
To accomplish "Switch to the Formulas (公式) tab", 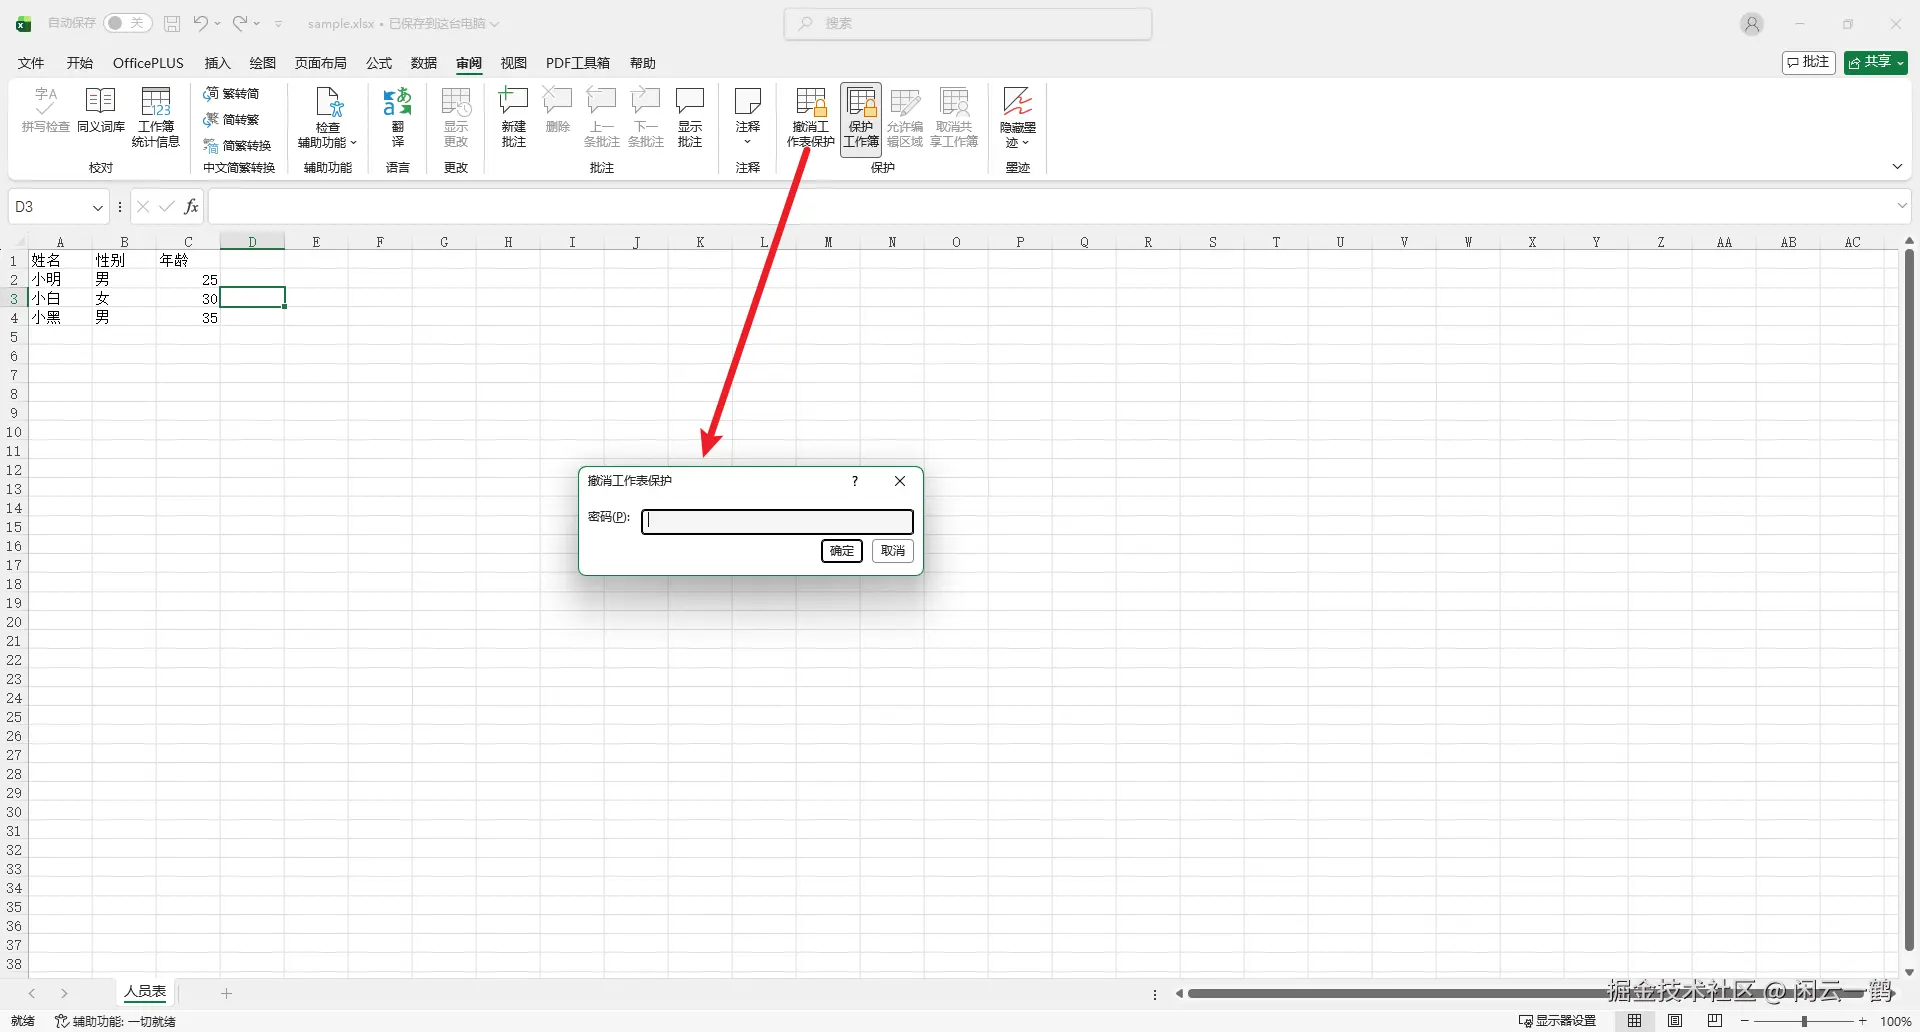I will [379, 63].
